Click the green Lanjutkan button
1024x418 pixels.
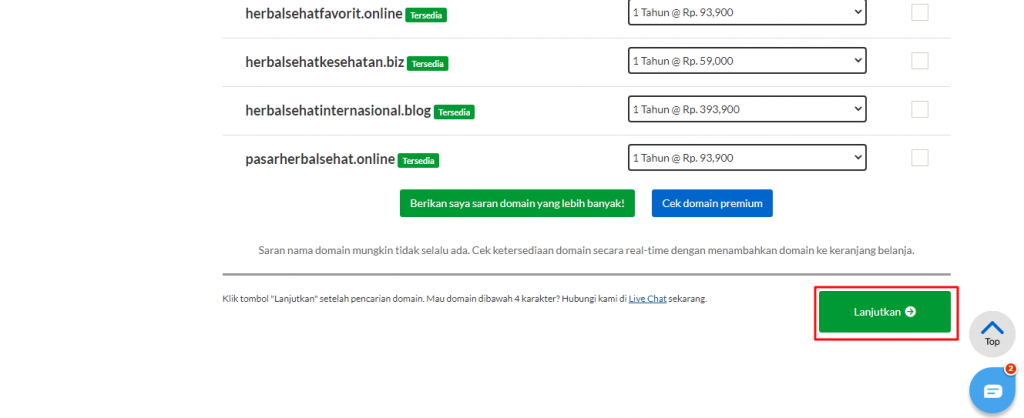[885, 312]
